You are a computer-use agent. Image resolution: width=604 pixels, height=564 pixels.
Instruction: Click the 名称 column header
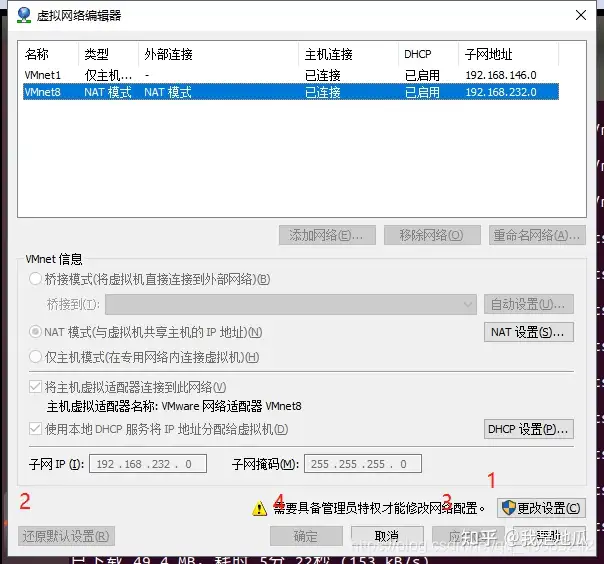pyautogui.click(x=50, y=54)
